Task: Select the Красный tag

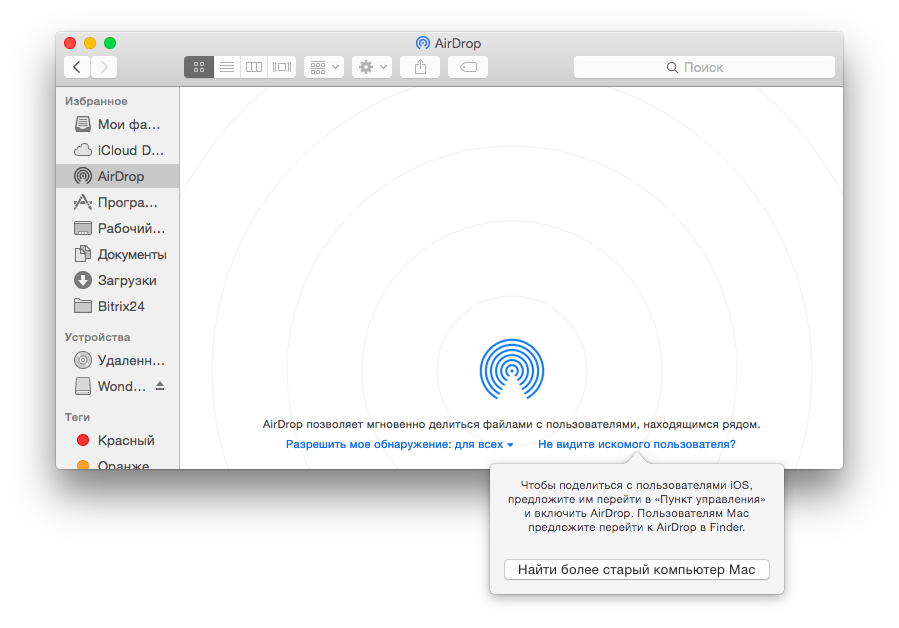Action: (118, 440)
